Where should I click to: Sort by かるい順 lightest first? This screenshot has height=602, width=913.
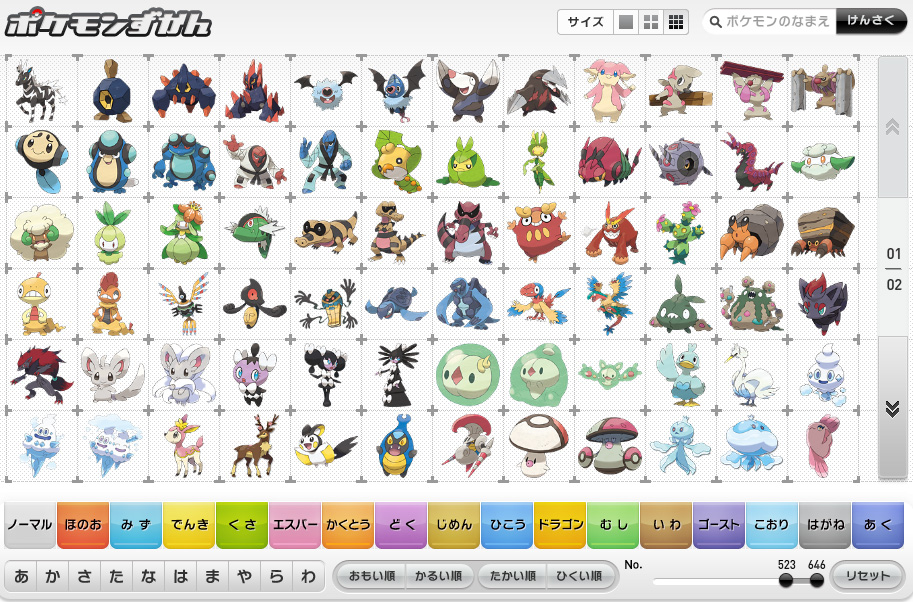pos(438,576)
